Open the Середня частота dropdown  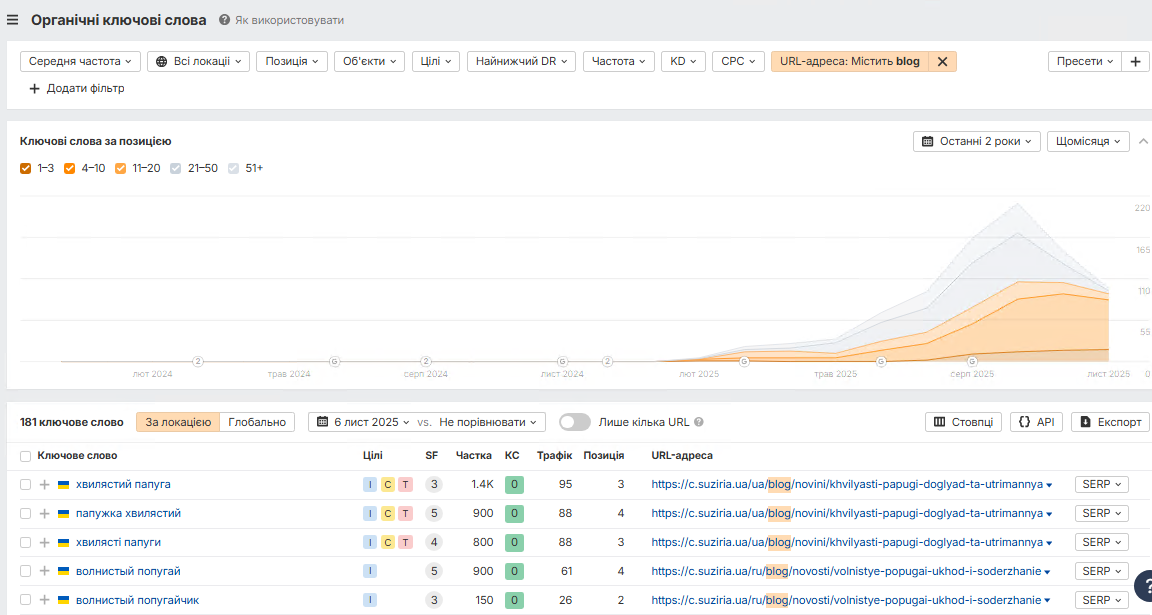click(x=80, y=62)
